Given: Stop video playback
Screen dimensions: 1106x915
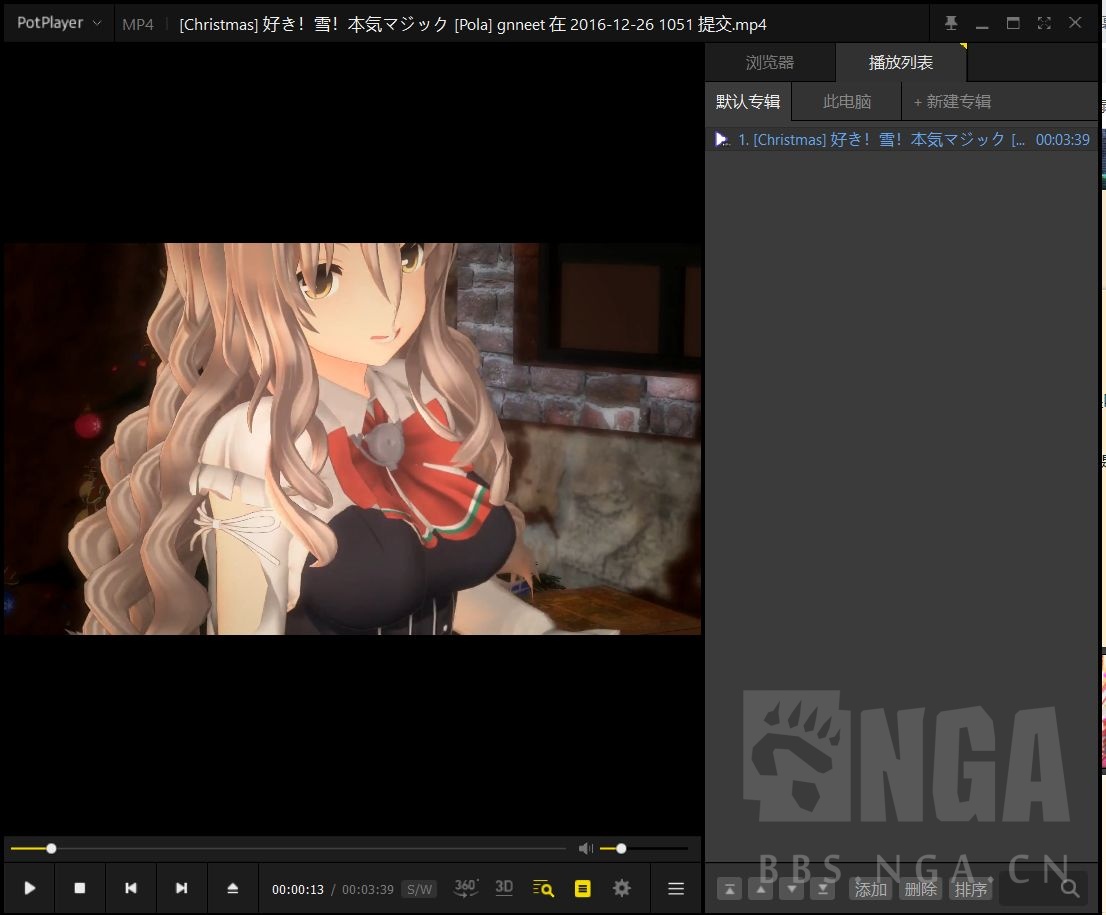Looking at the screenshot, I should click(80, 888).
